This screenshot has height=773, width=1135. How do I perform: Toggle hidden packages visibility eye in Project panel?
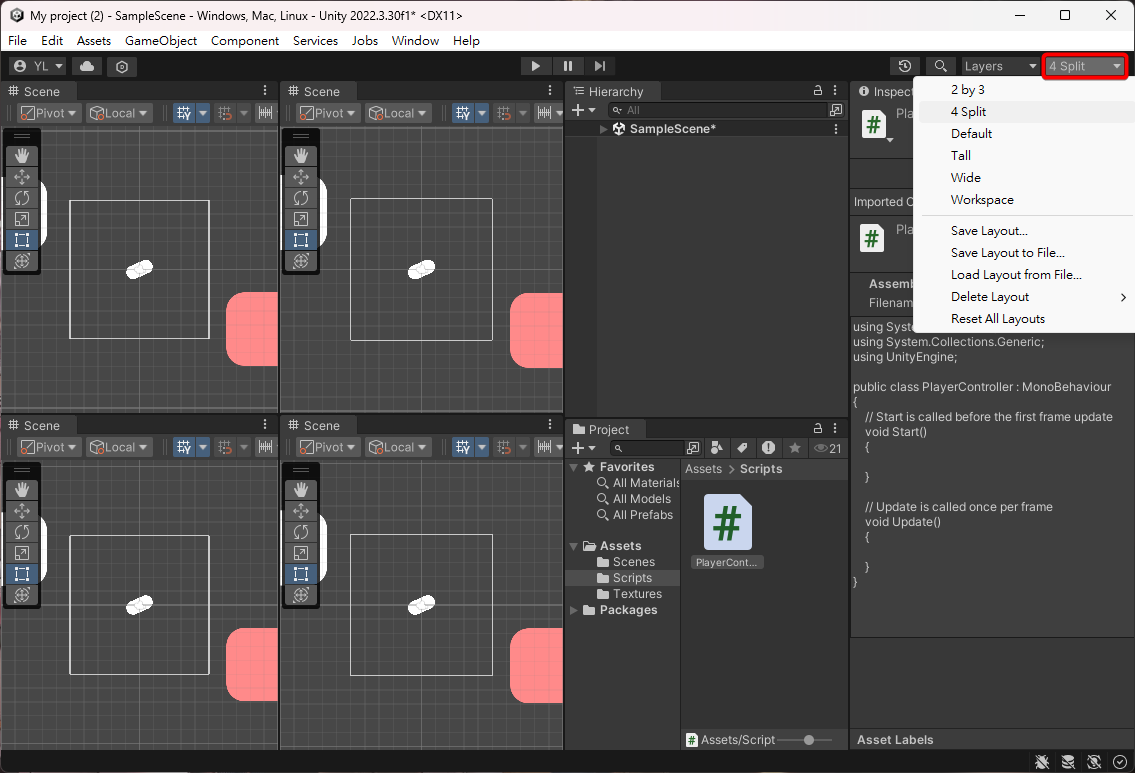pos(827,448)
